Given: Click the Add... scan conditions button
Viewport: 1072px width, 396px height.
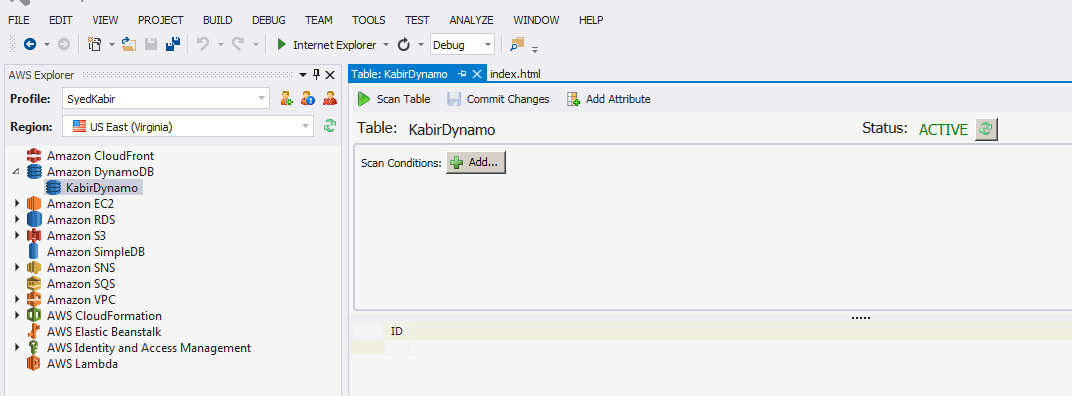Looking at the screenshot, I should 477,163.
